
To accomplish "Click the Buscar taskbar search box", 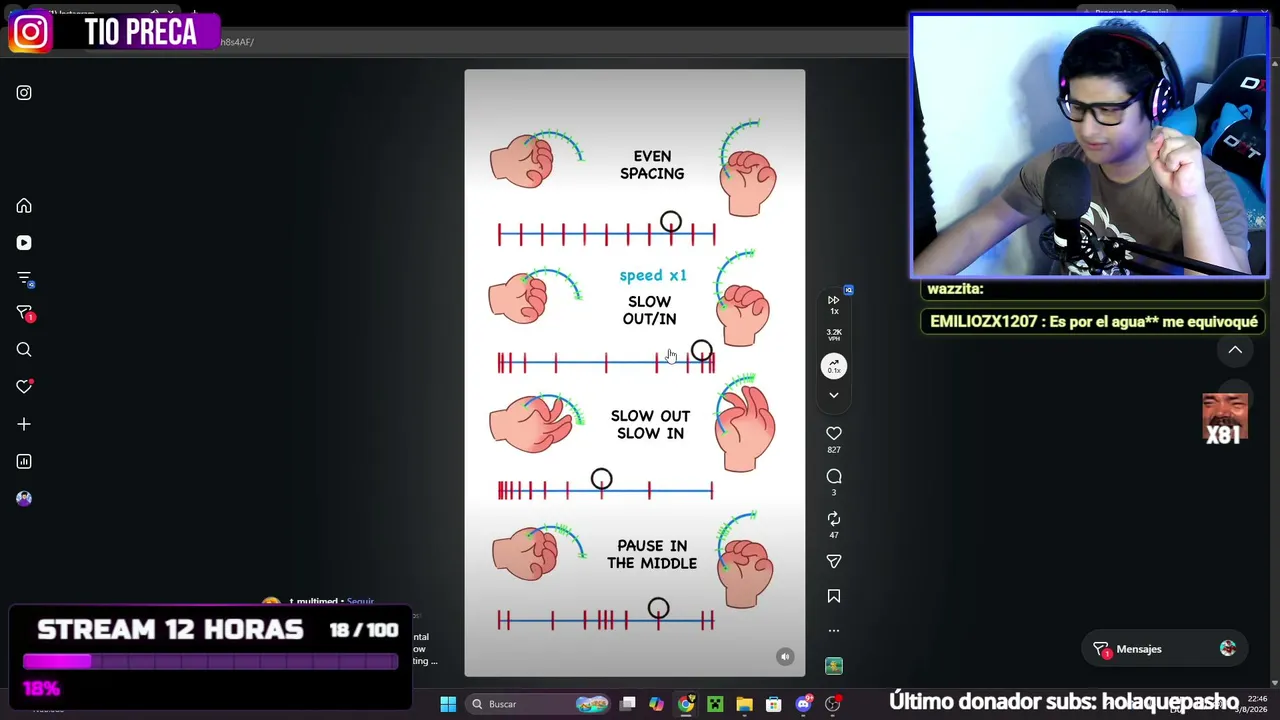I will [x=540, y=704].
